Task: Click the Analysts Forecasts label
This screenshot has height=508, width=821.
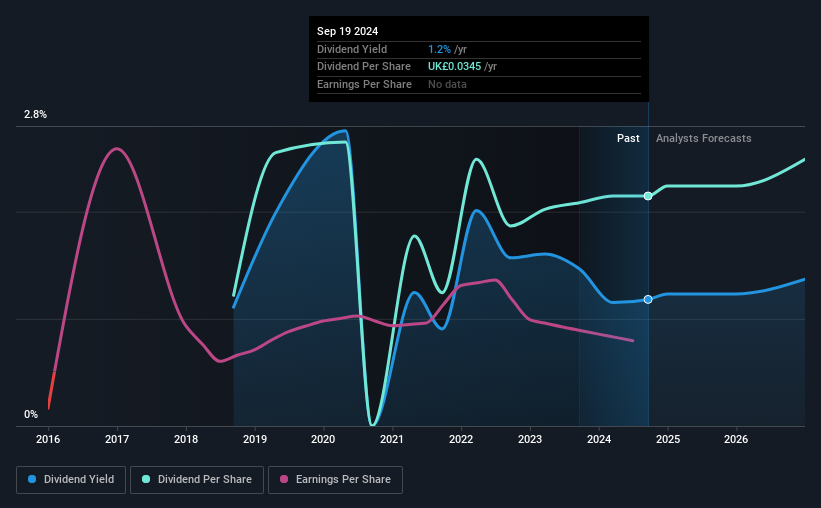Action: click(x=704, y=138)
